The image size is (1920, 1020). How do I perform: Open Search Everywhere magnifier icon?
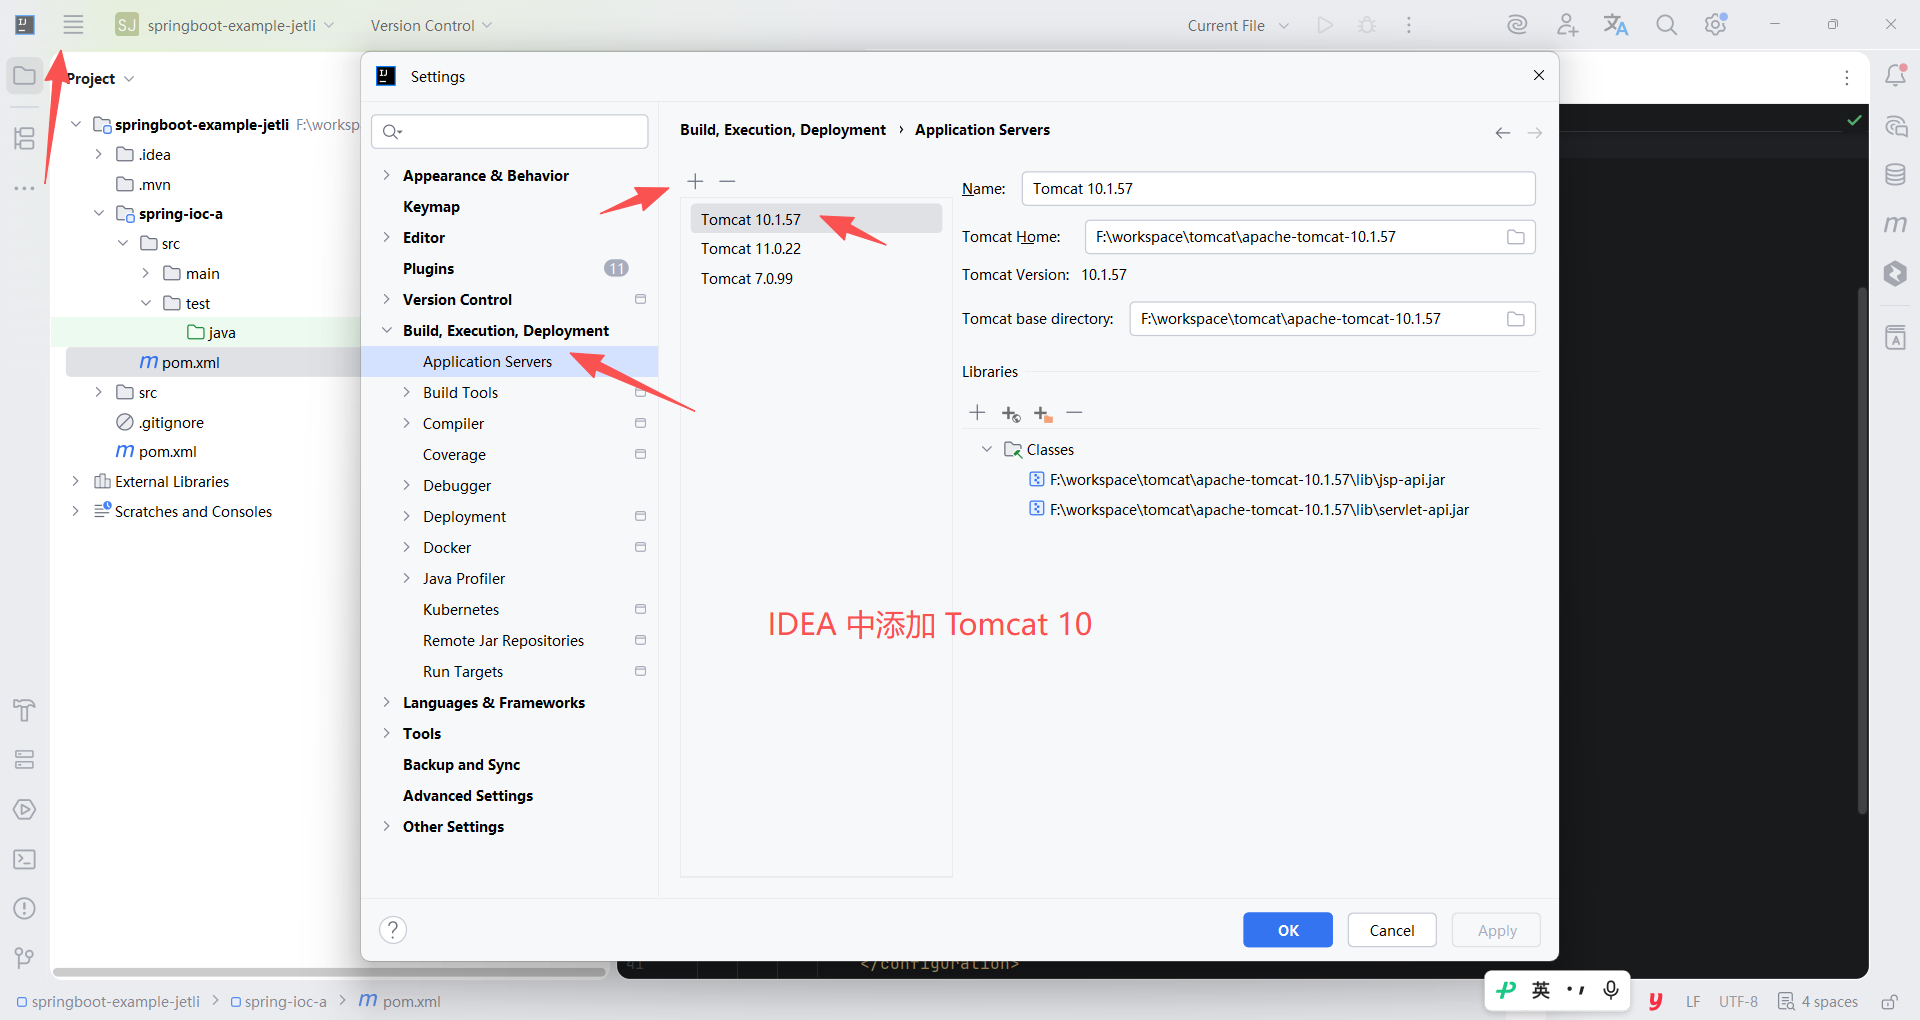click(1666, 25)
